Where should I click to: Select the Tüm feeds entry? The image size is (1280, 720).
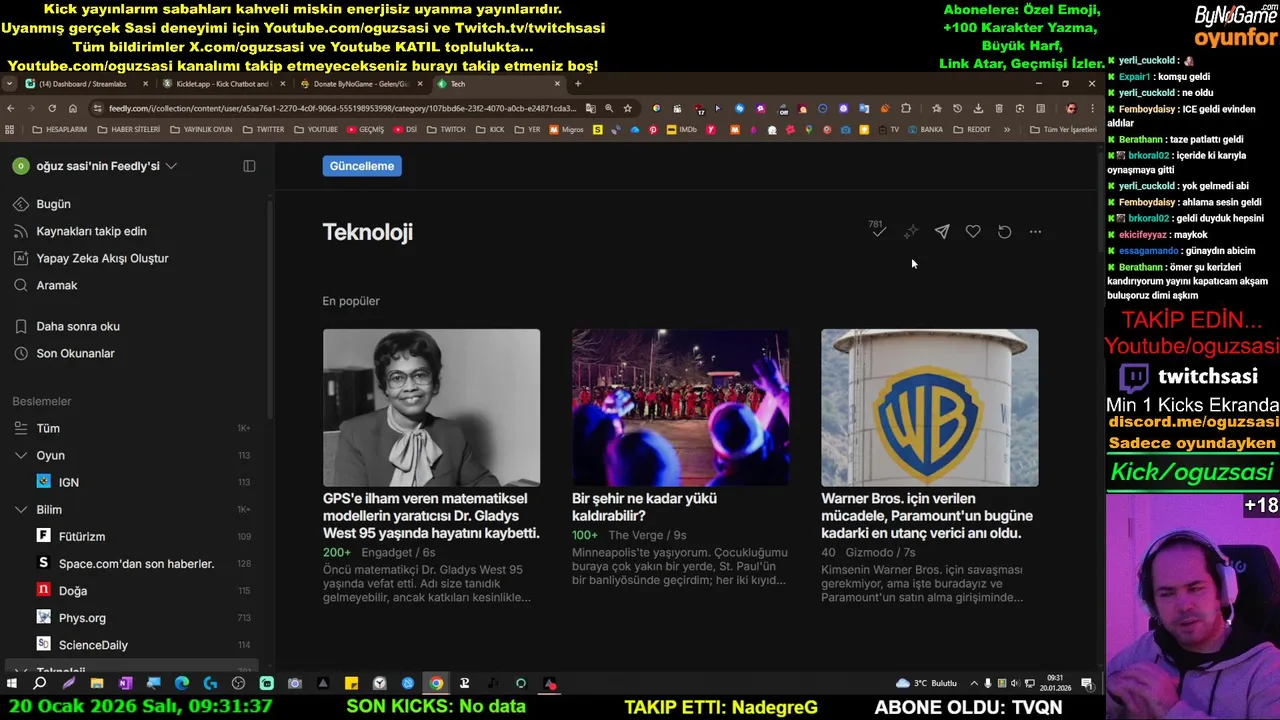tap(130, 428)
